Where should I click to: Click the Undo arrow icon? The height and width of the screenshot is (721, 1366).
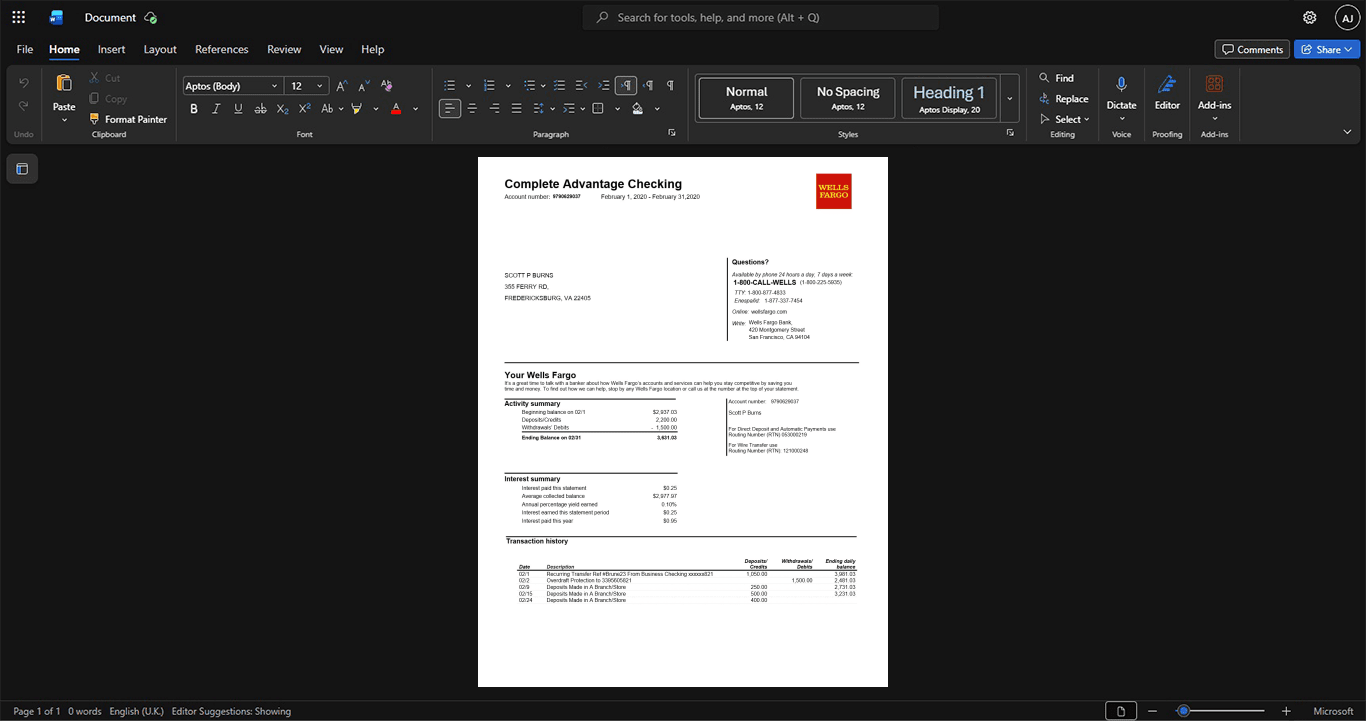tap(24, 82)
